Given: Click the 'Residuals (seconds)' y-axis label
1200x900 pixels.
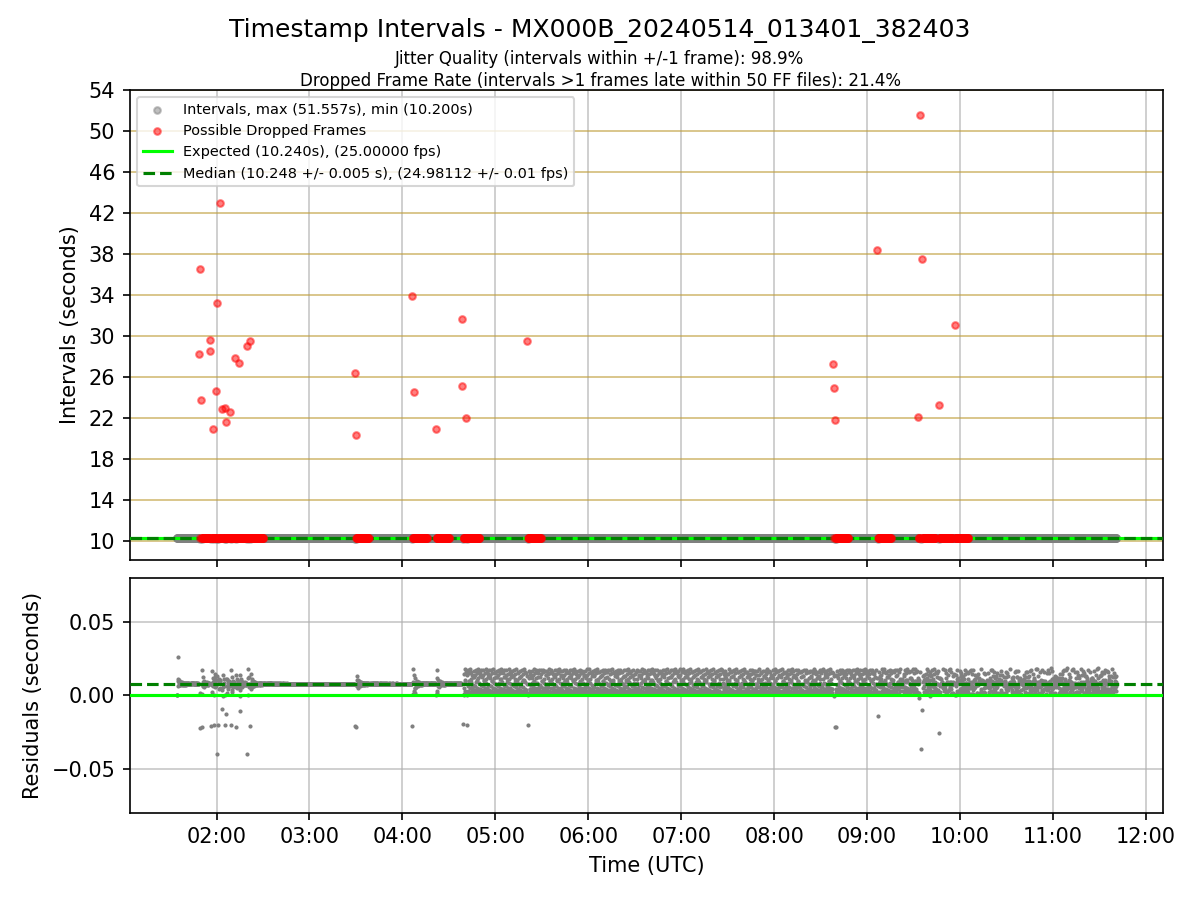Looking at the screenshot, I should 32,696.
